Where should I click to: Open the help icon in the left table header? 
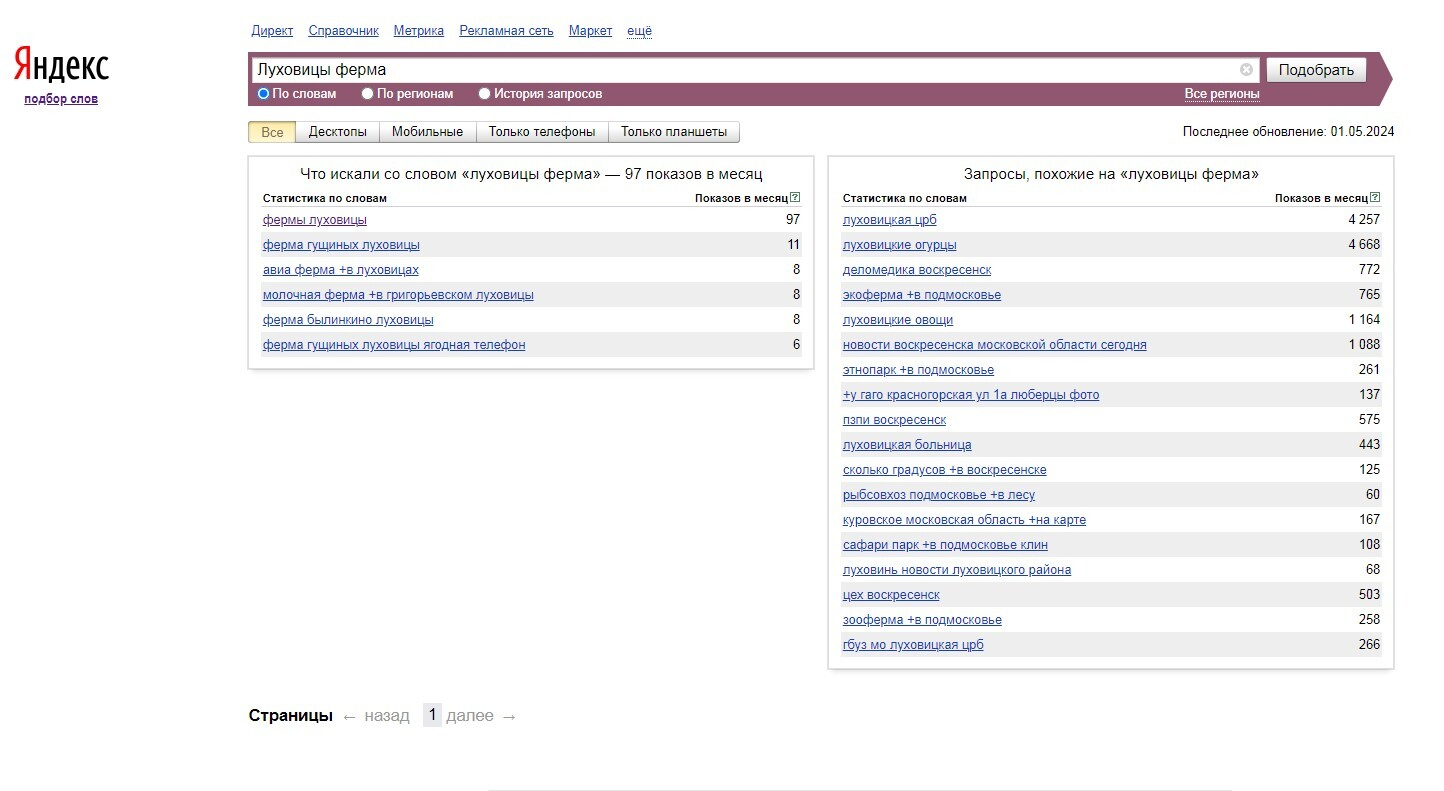coord(795,198)
